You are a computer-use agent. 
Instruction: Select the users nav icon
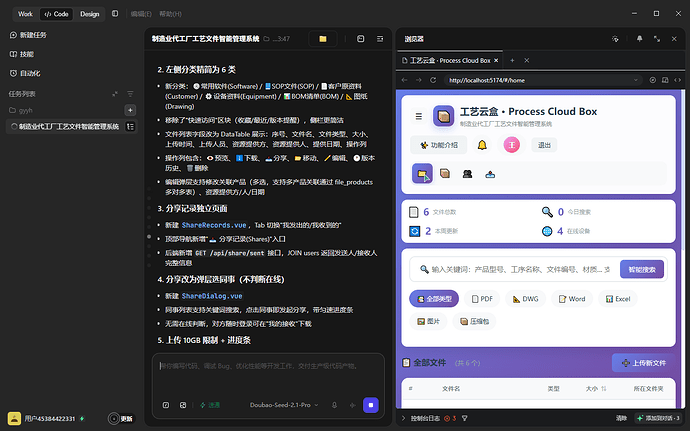[x=467, y=174]
